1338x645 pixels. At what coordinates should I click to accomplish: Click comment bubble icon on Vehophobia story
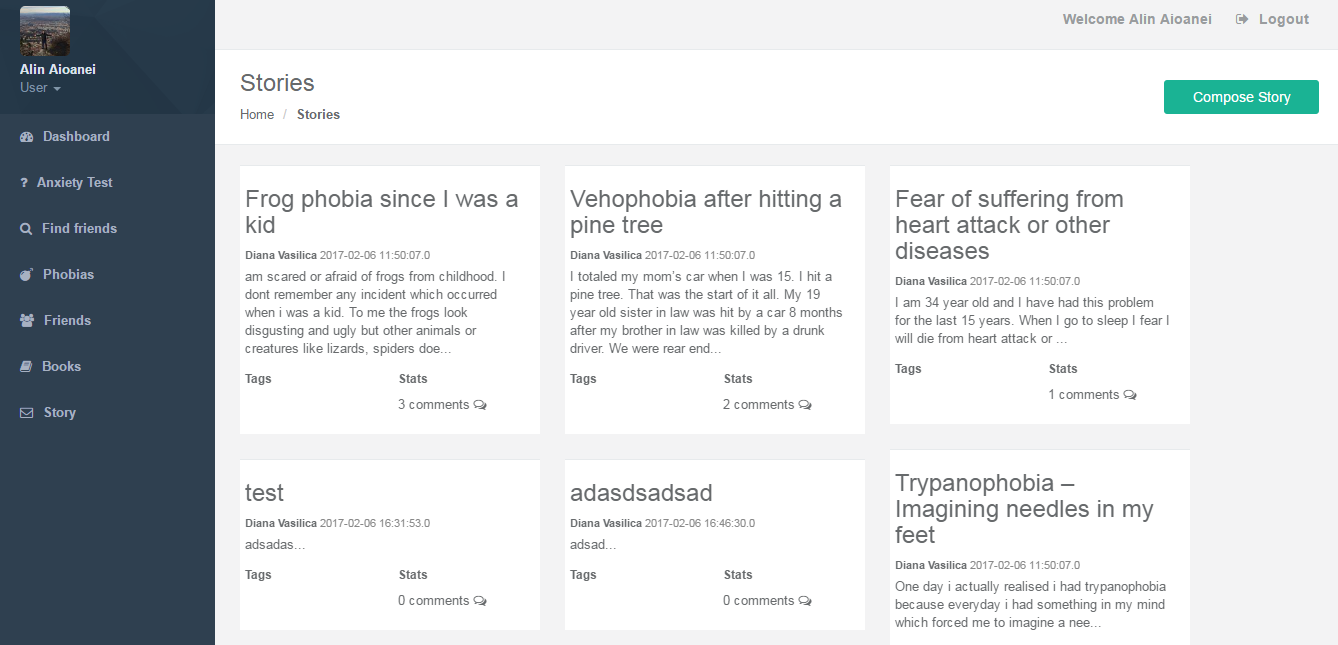click(x=805, y=405)
